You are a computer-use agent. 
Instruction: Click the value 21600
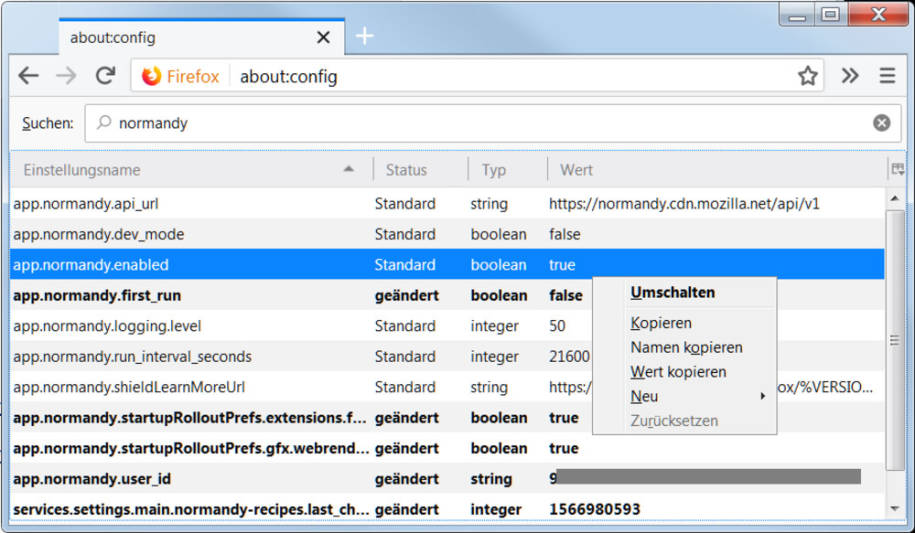[569, 356]
